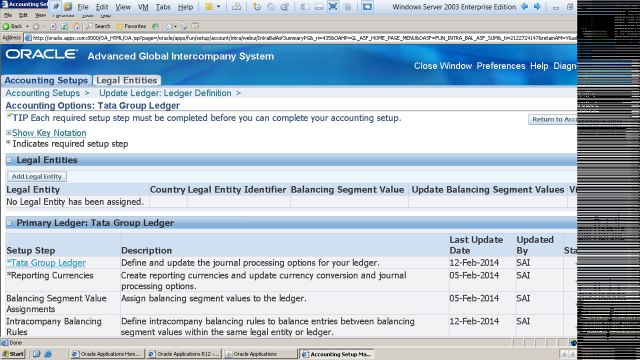Click show desktop quick launch icon
640x360 pixels.
click(36, 354)
